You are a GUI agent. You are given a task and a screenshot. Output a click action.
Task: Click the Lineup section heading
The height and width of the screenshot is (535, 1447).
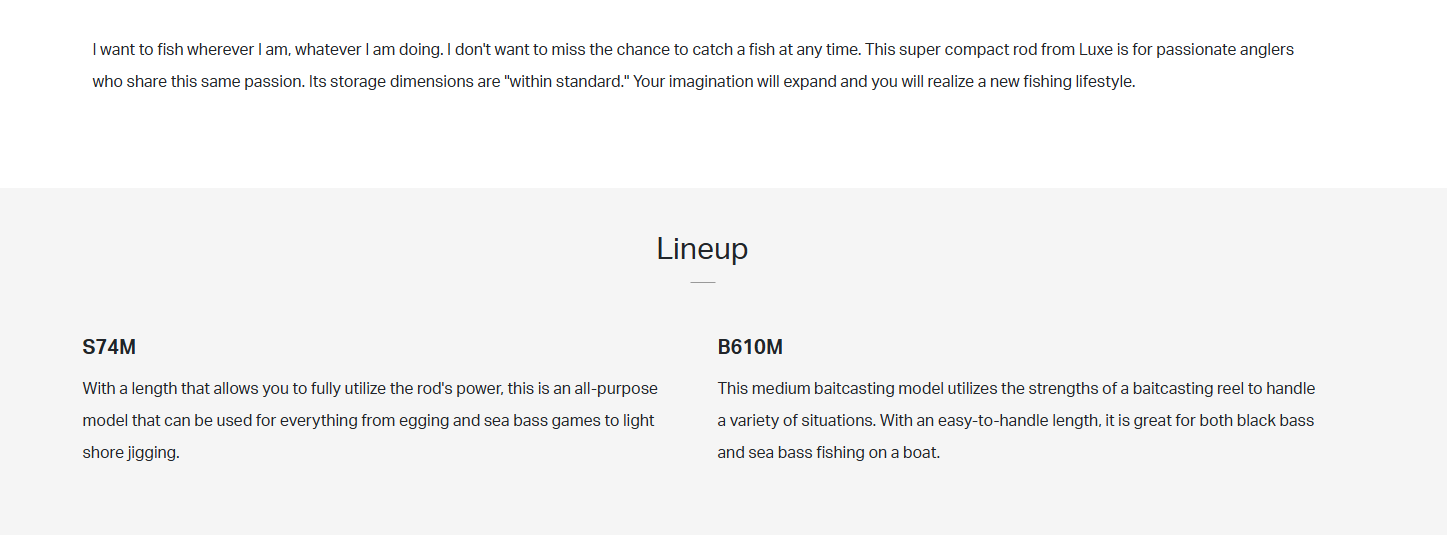coord(702,248)
